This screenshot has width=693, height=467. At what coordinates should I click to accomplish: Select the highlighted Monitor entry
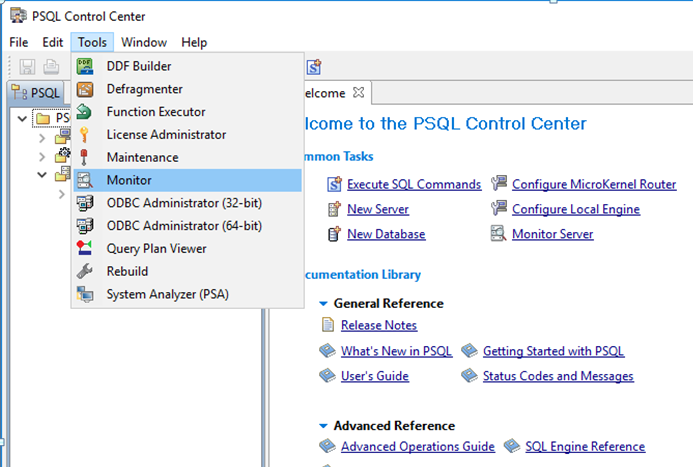coord(188,180)
